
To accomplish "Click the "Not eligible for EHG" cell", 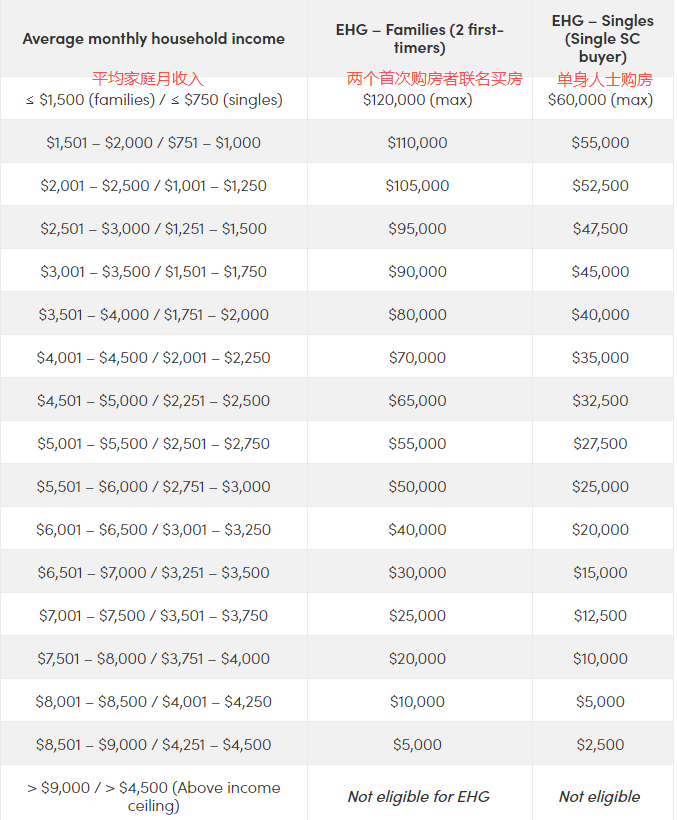I will [418, 797].
